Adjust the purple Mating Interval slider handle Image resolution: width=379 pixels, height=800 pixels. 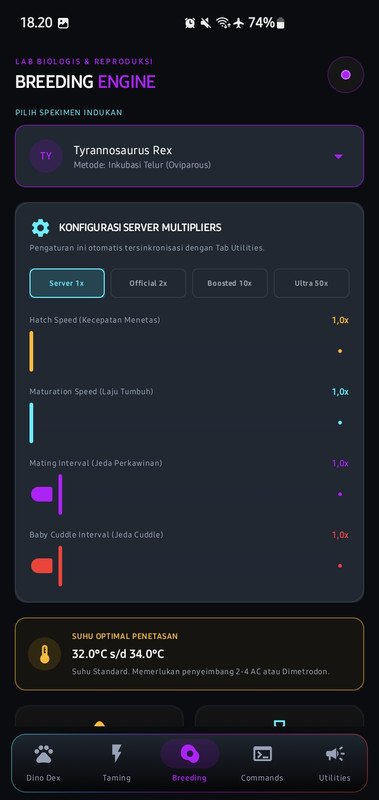[60, 494]
